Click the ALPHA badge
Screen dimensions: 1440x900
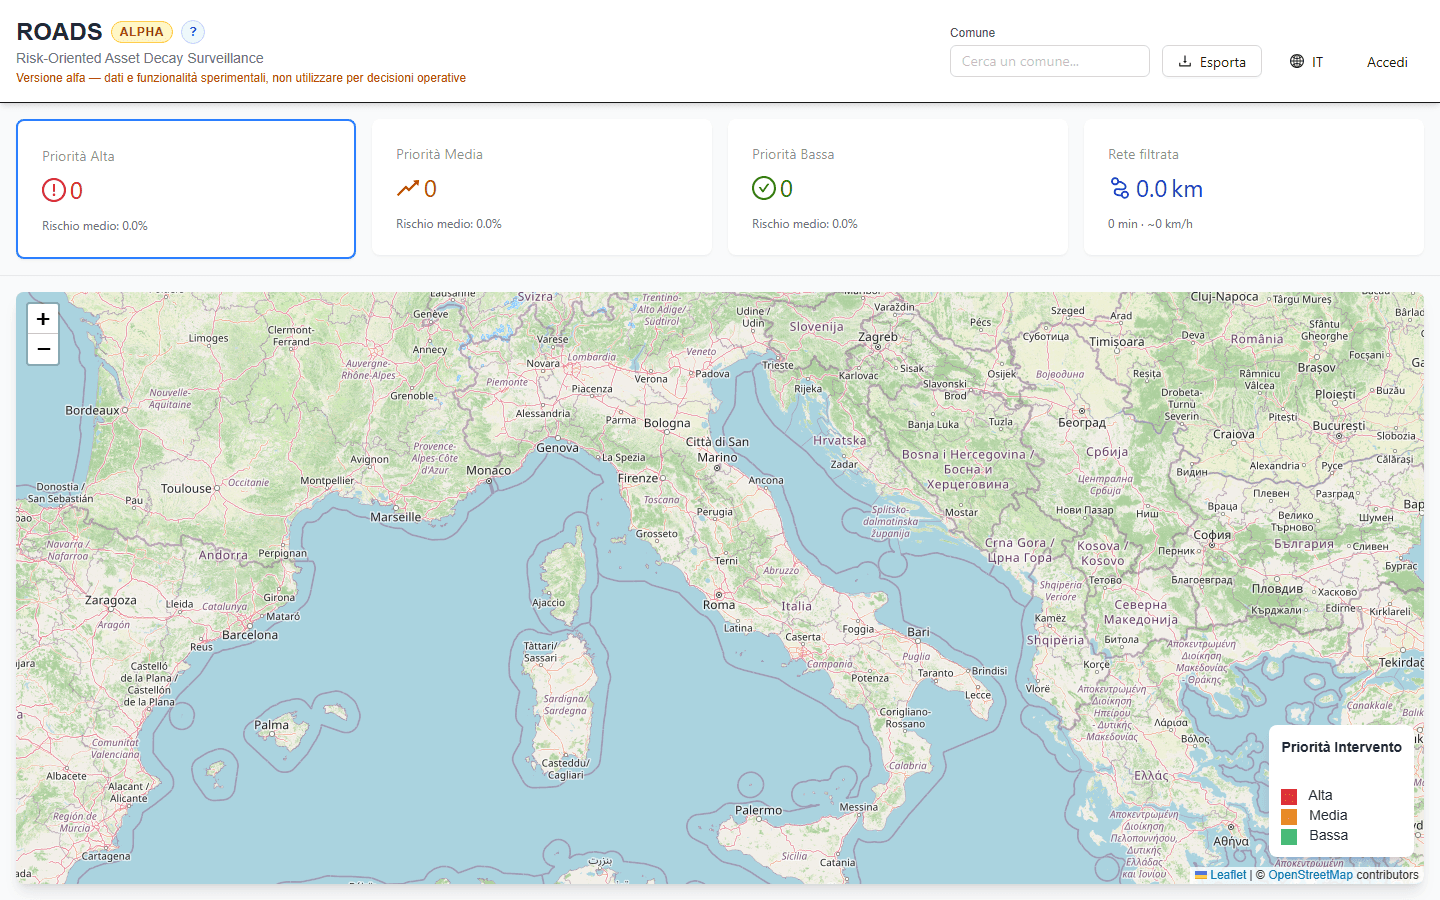tap(141, 32)
